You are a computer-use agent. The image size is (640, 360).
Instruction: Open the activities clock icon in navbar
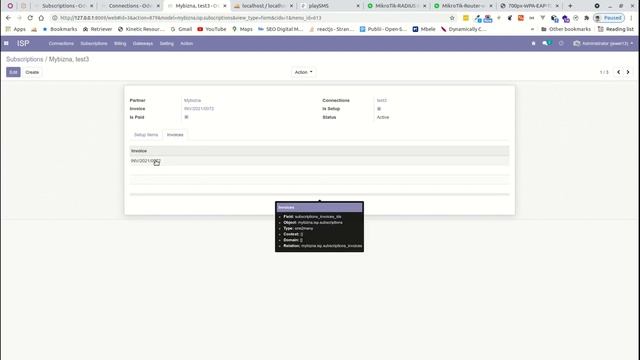click(561, 43)
